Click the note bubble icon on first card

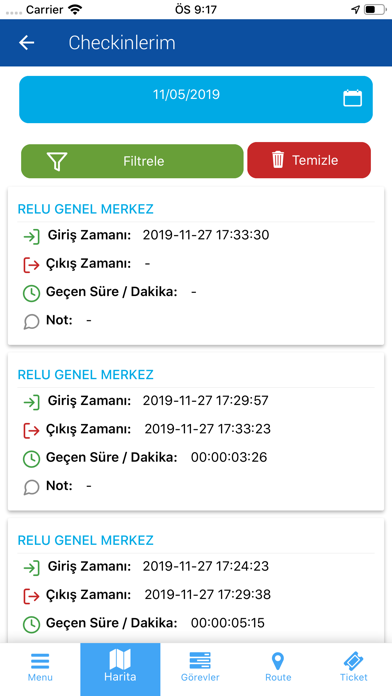(x=32, y=321)
